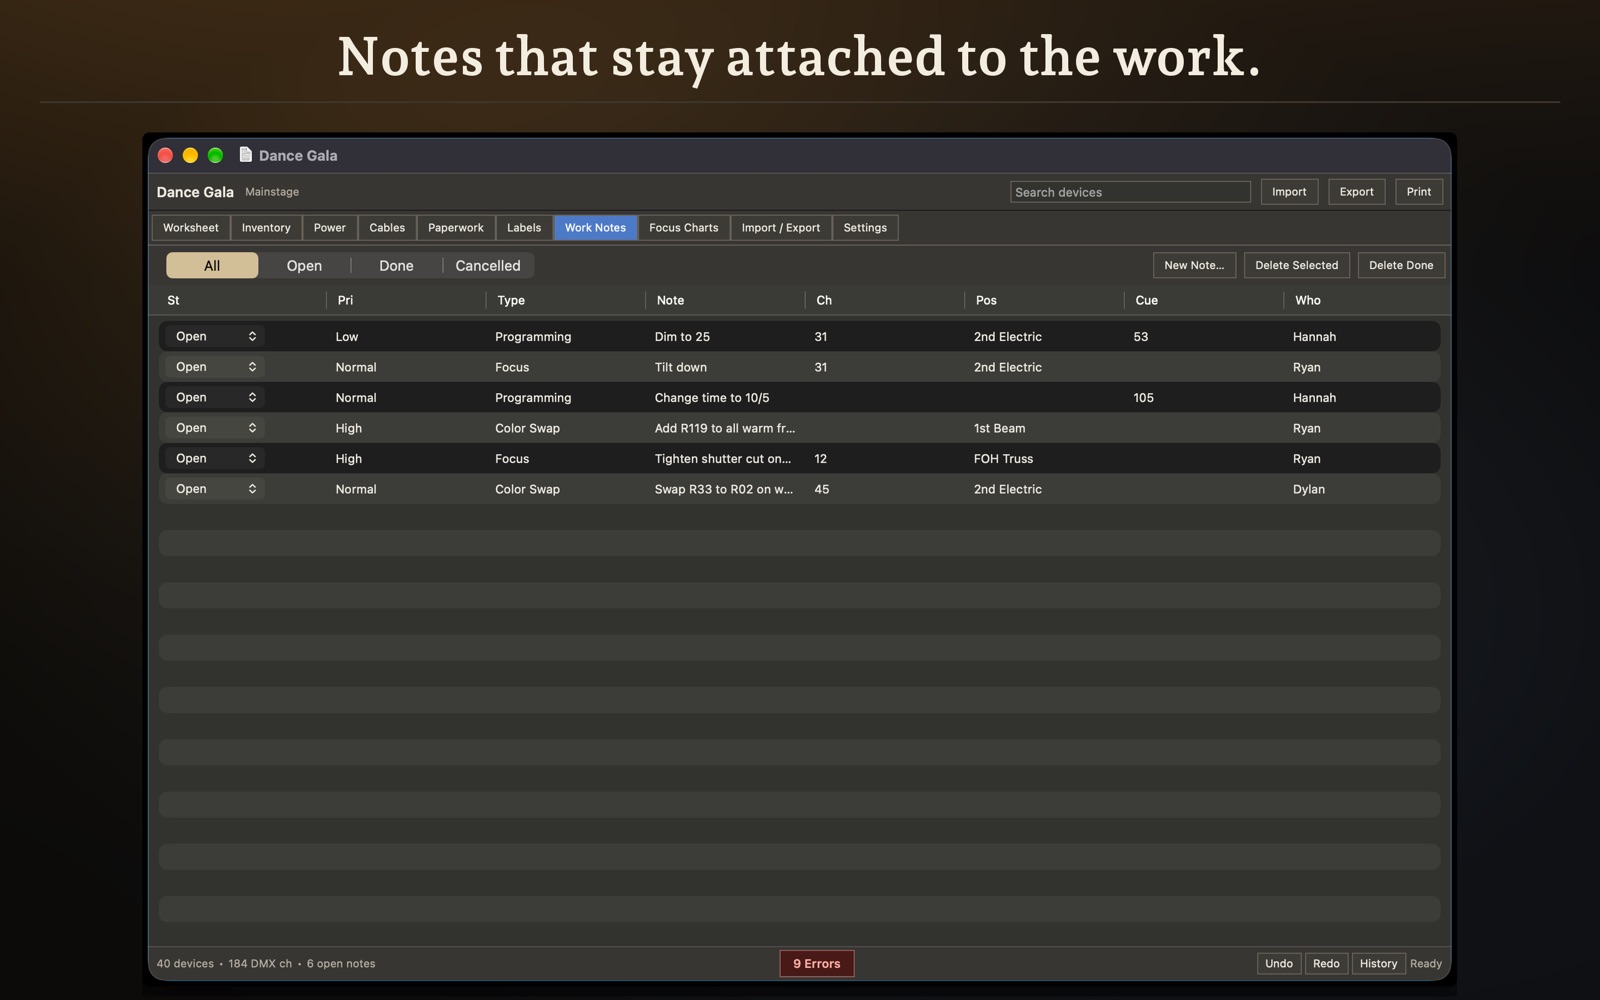
Task: Open the 9 Errors indicator
Action: 817,964
